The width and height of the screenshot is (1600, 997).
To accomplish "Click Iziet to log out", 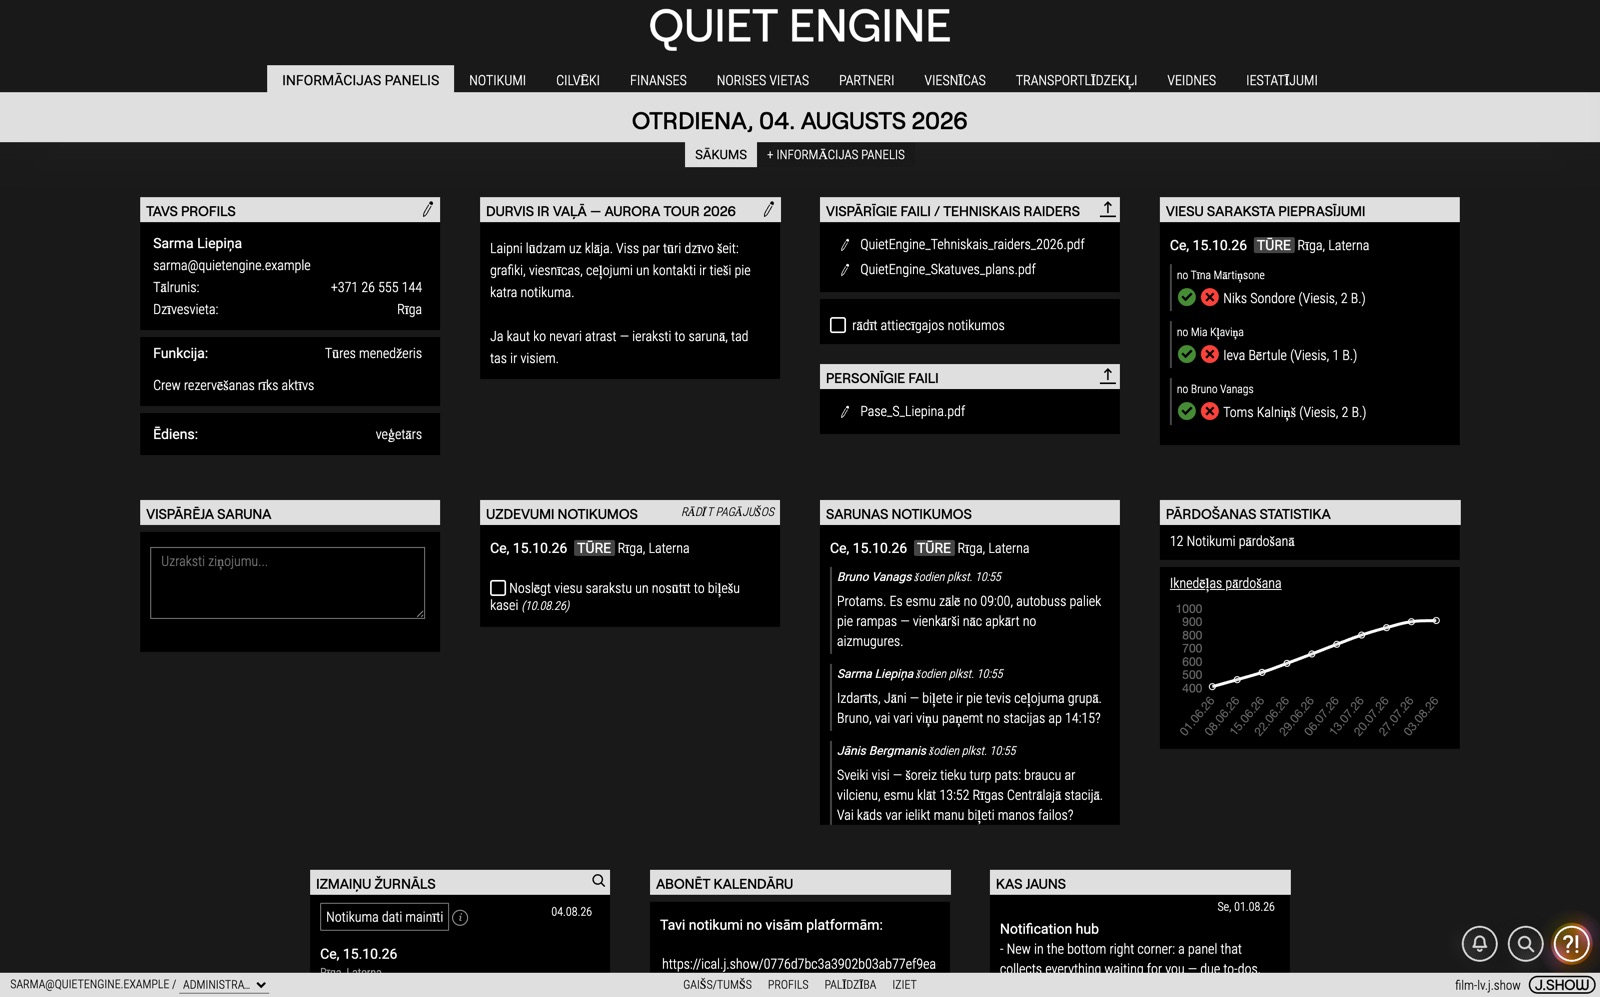I will pyautogui.click(x=904, y=985).
